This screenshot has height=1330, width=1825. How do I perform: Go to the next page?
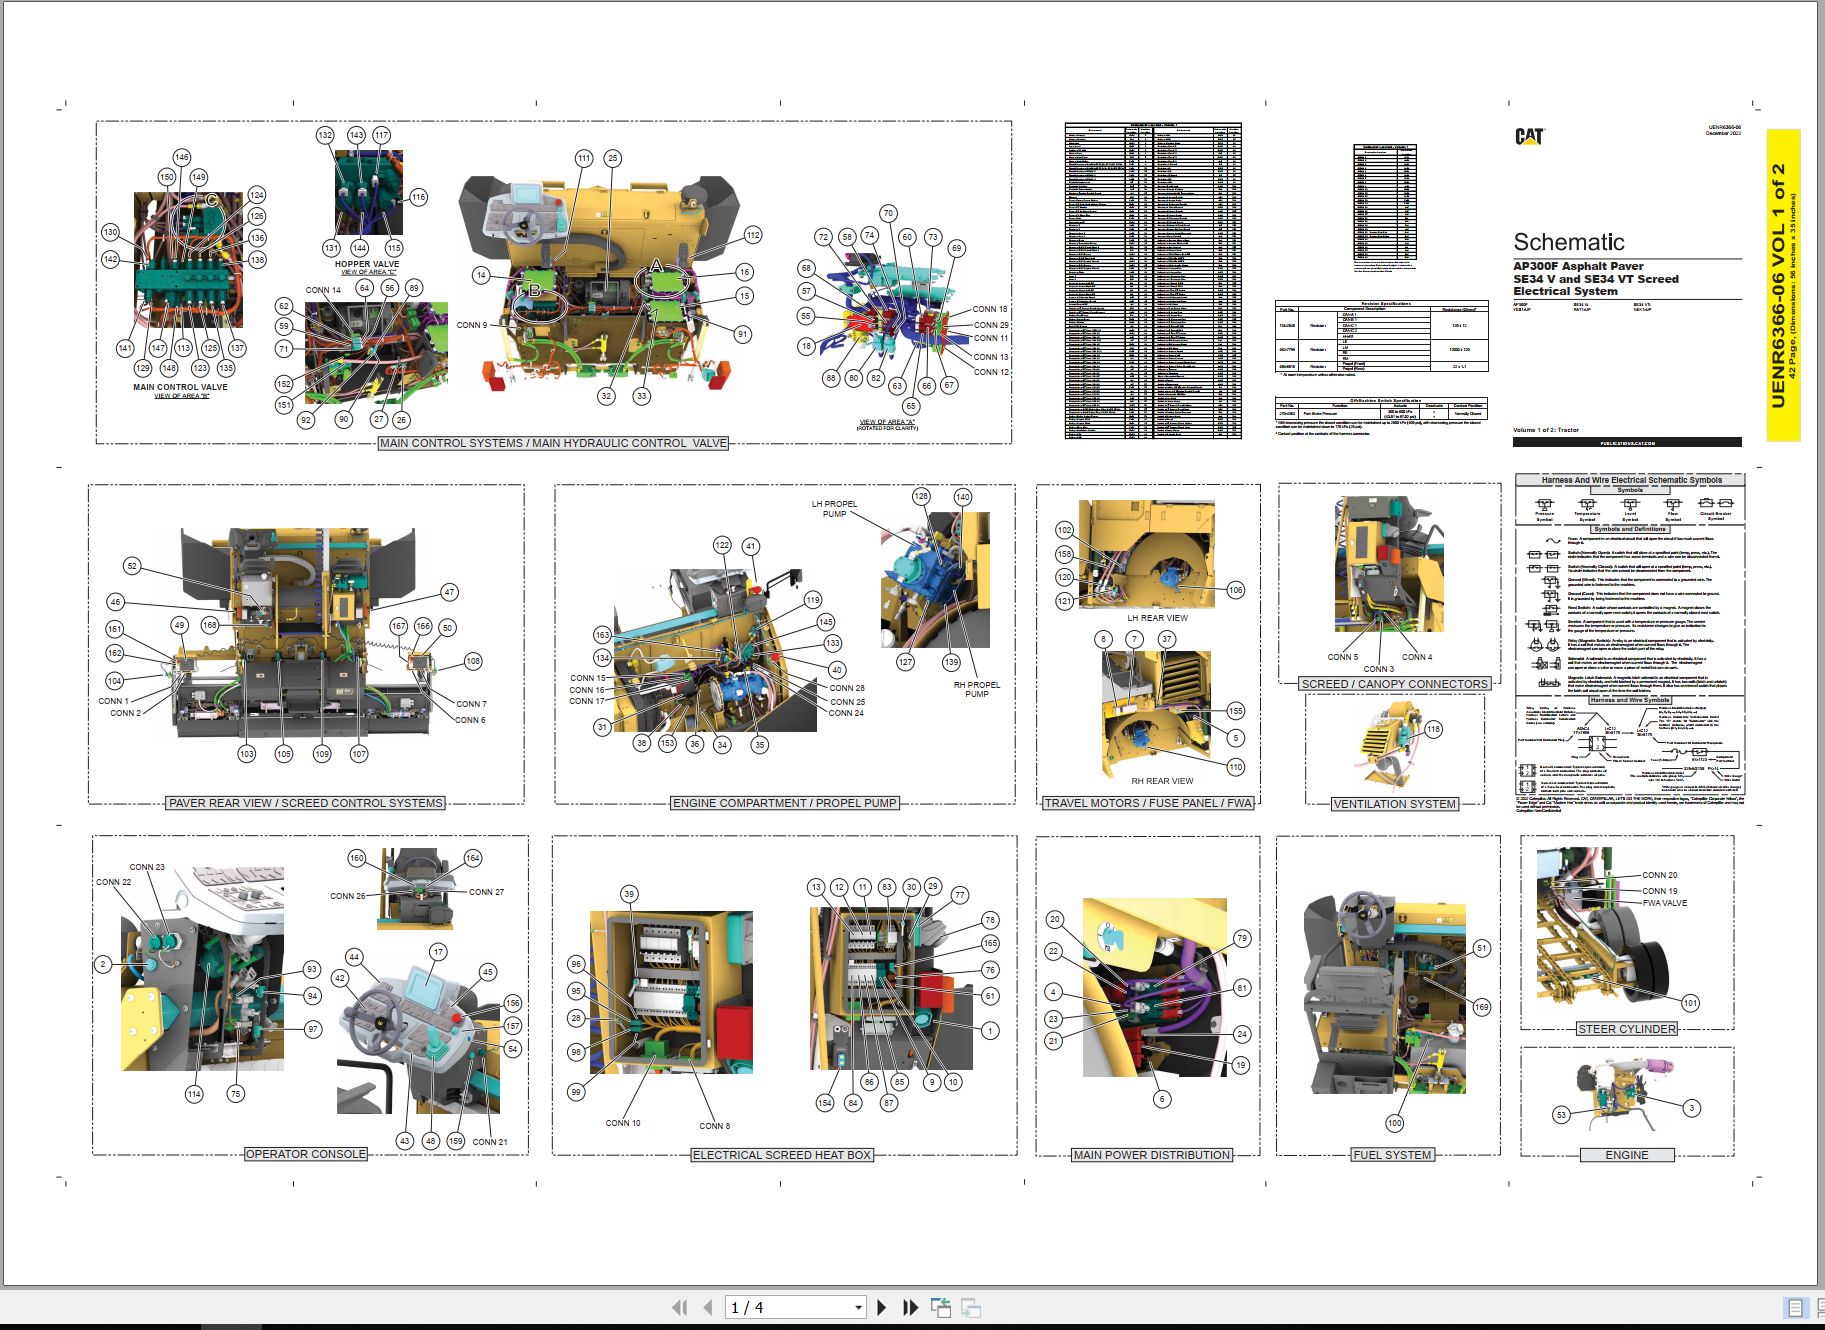point(881,1307)
